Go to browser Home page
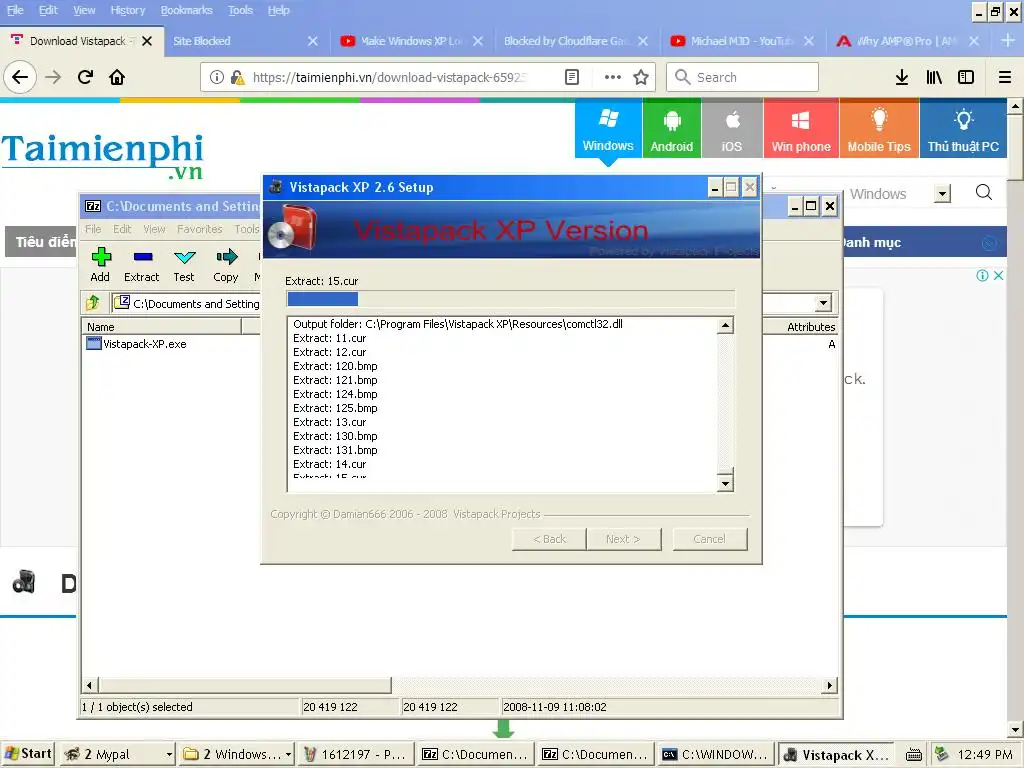The height and width of the screenshot is (768, 1024). tap(117, 78)
